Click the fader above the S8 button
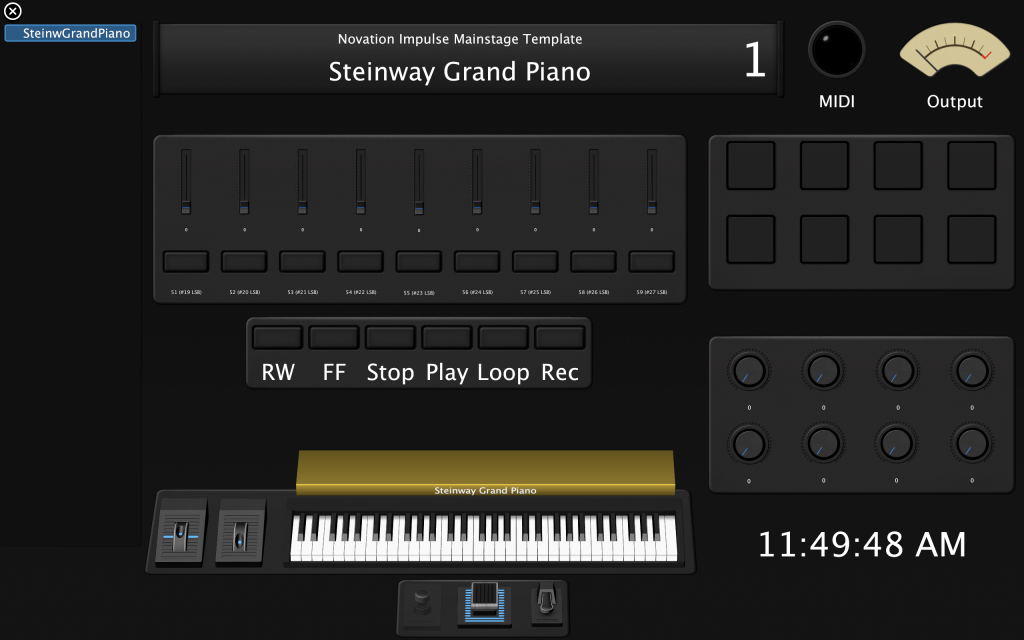This screenshot has width=1024, height=640. coord(593,182)
